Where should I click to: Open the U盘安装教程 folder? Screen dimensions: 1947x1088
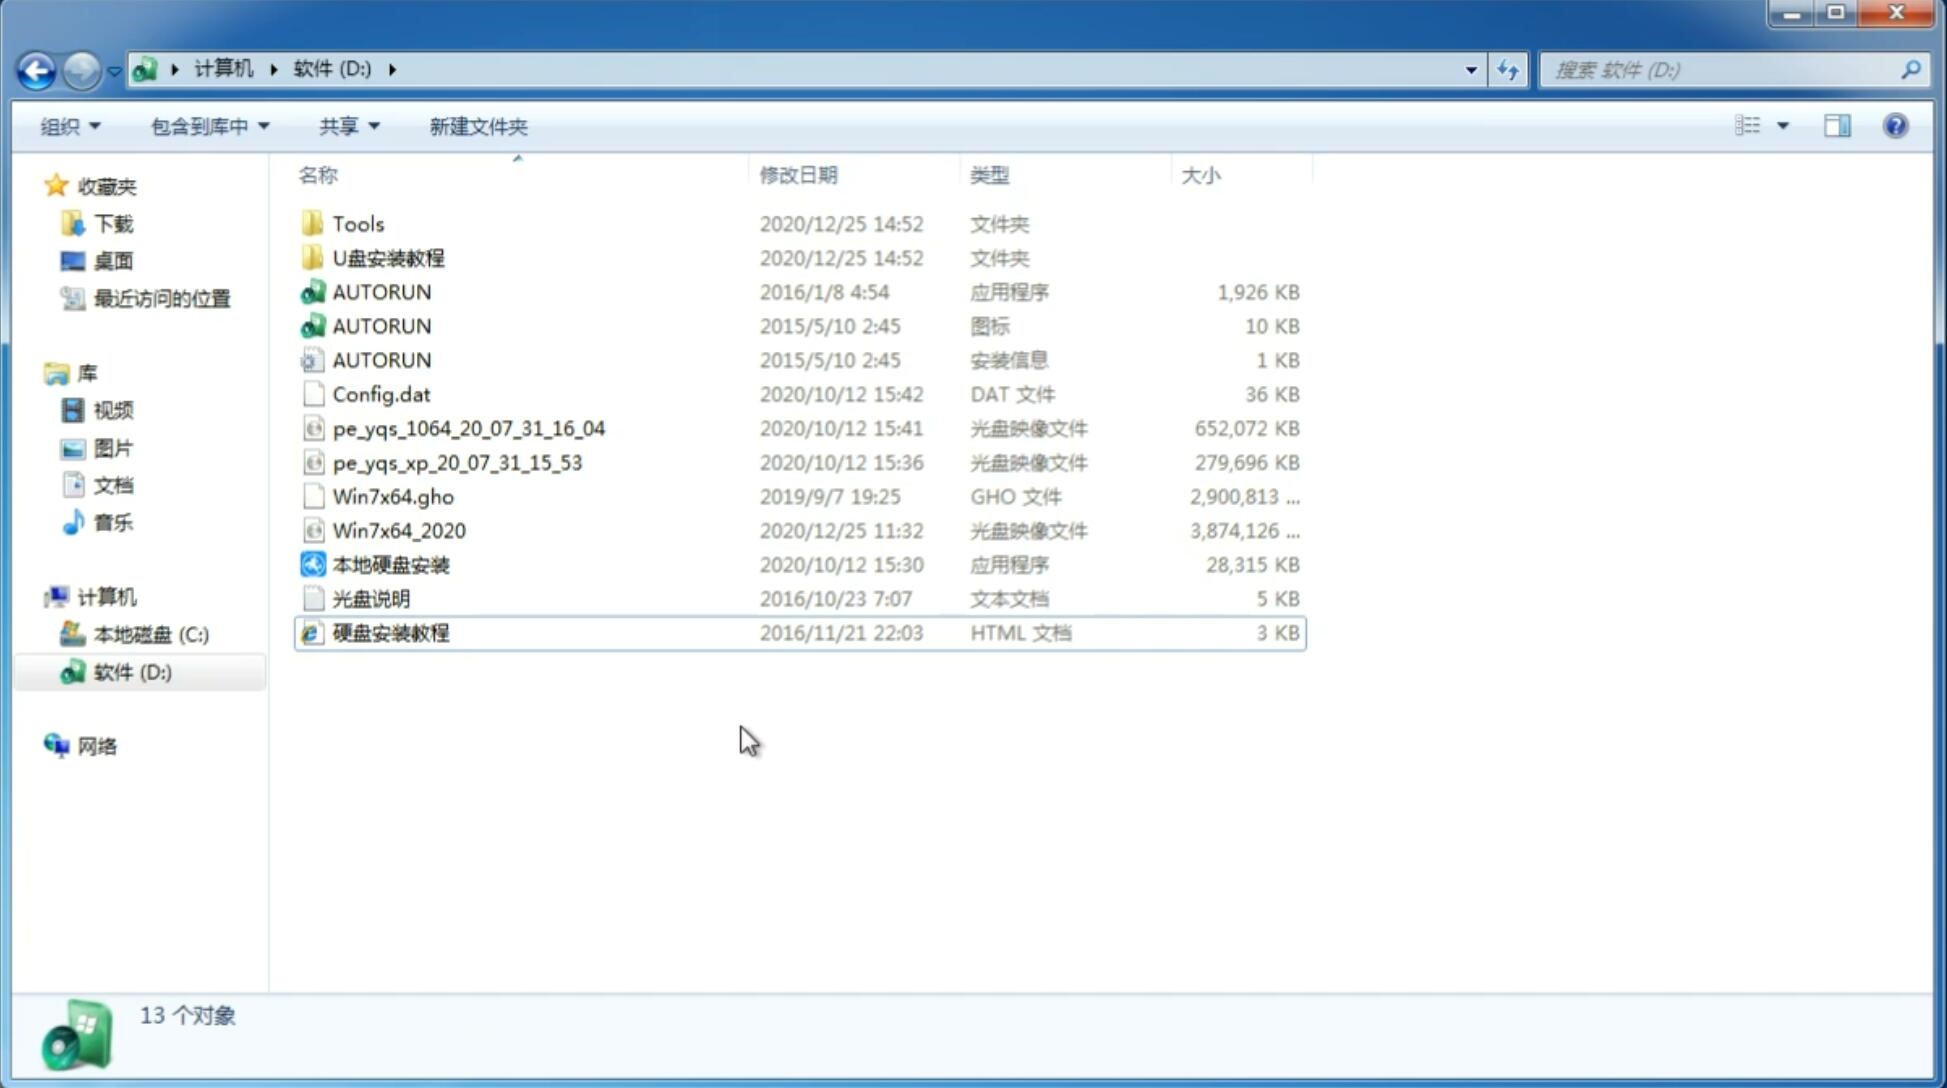tap(388, 257)
